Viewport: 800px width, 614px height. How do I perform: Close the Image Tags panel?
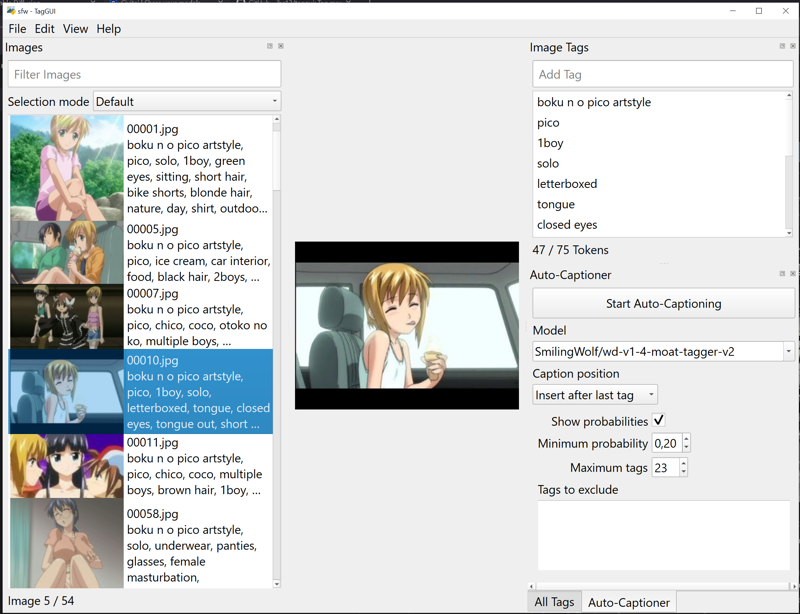(x=793, y=46)
